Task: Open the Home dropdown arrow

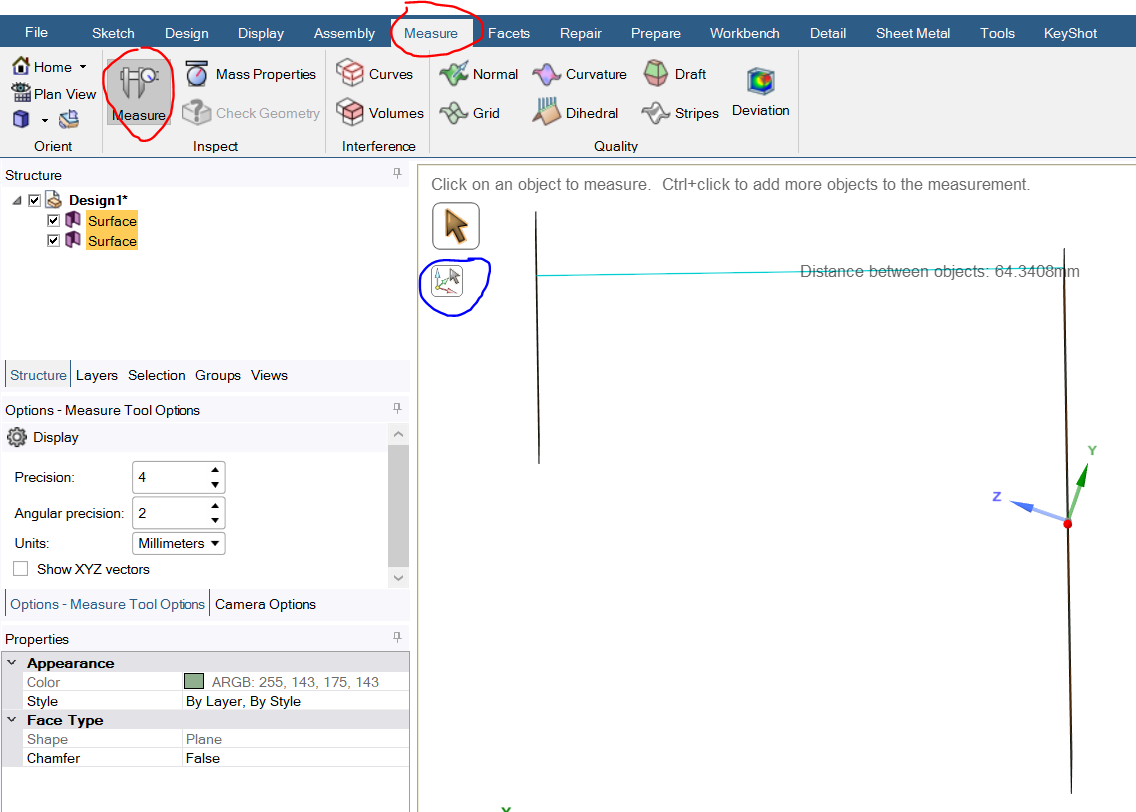Action: coord(83,67)
